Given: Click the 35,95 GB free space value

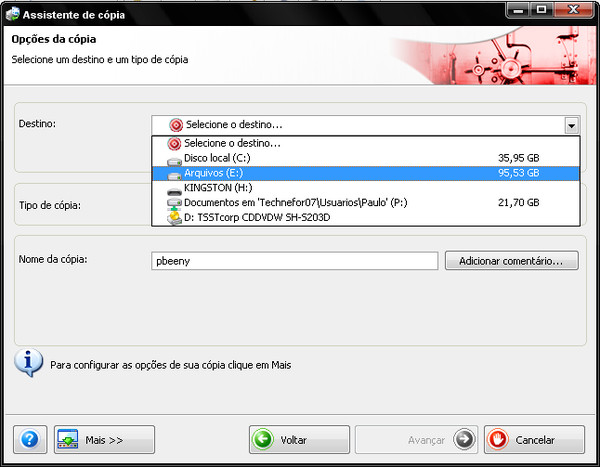Looking at the screenshot, I should 518,158.
